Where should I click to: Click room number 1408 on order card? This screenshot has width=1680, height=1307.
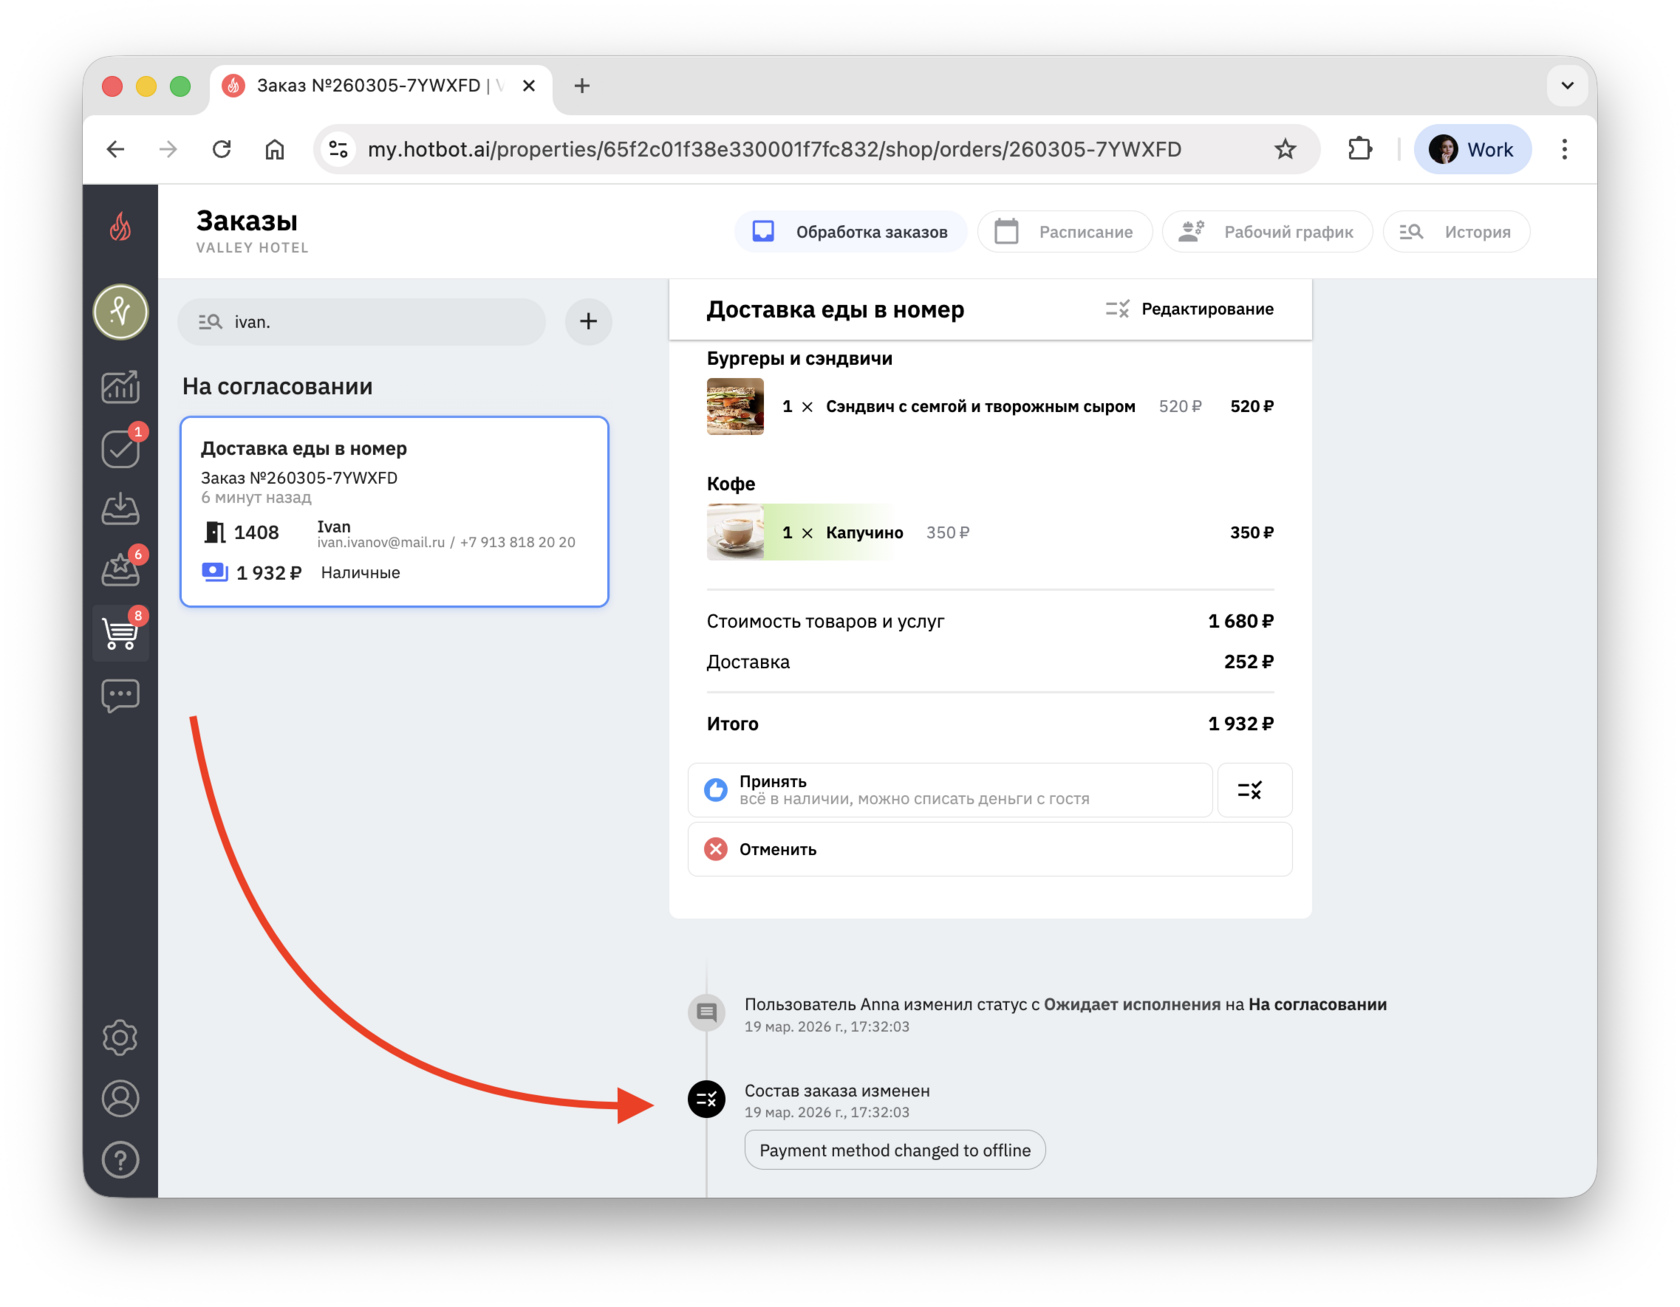(256, 533)
